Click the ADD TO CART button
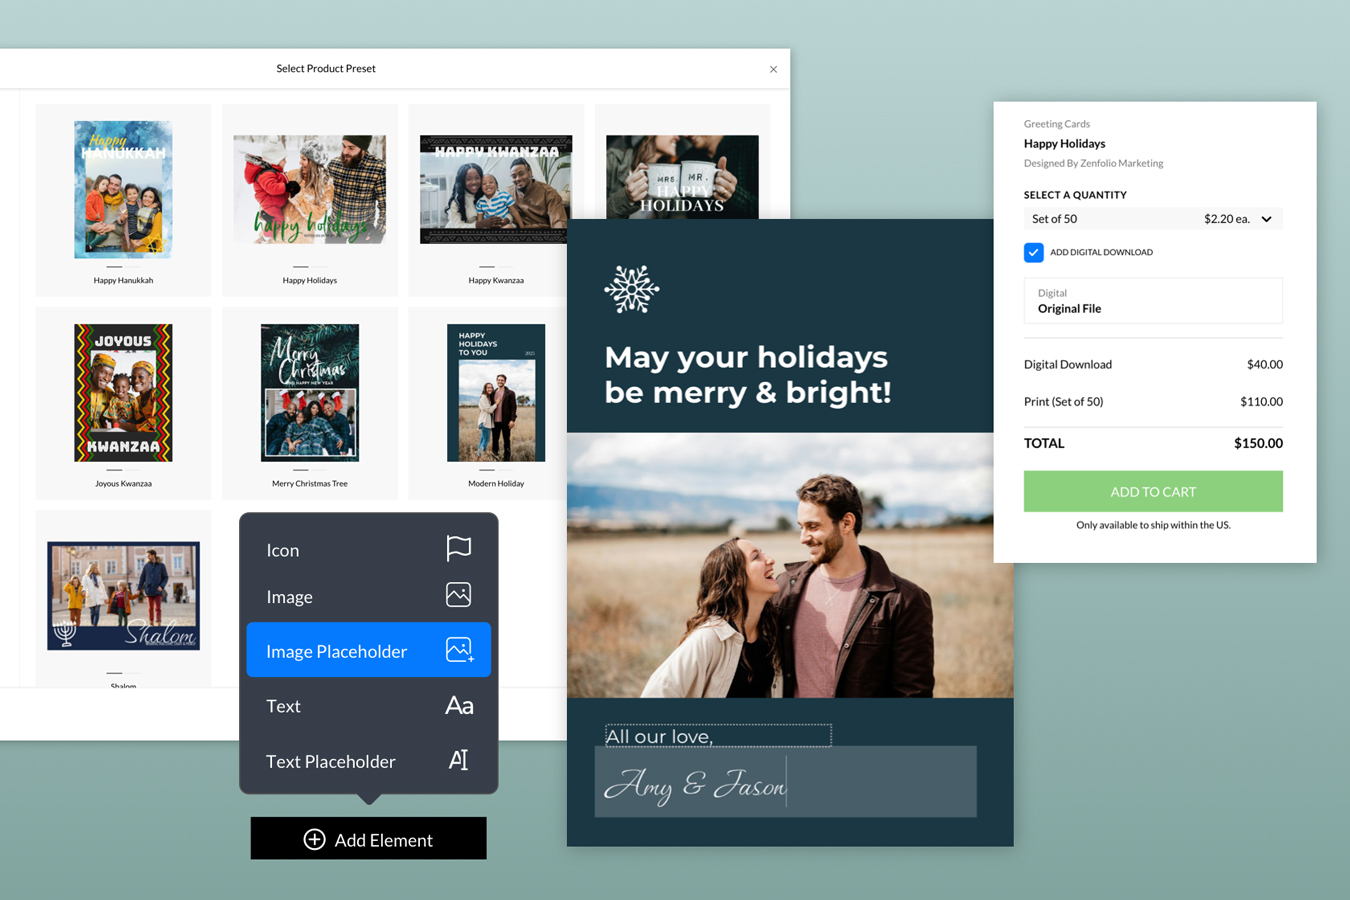Image resolution: width=1350 pixels, height=900 pixels. (x=1152, y=491)
